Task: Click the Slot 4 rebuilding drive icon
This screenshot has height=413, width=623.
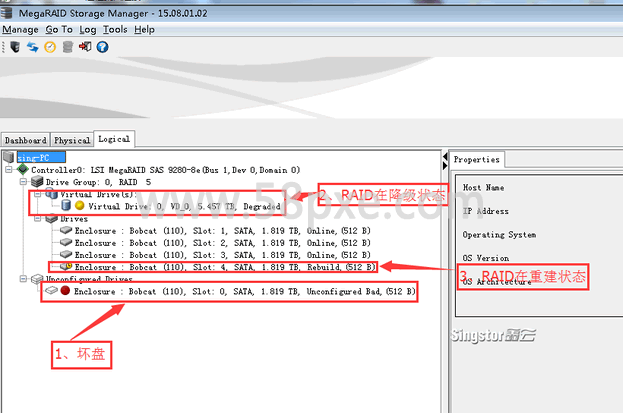Action: coord(66,266)
